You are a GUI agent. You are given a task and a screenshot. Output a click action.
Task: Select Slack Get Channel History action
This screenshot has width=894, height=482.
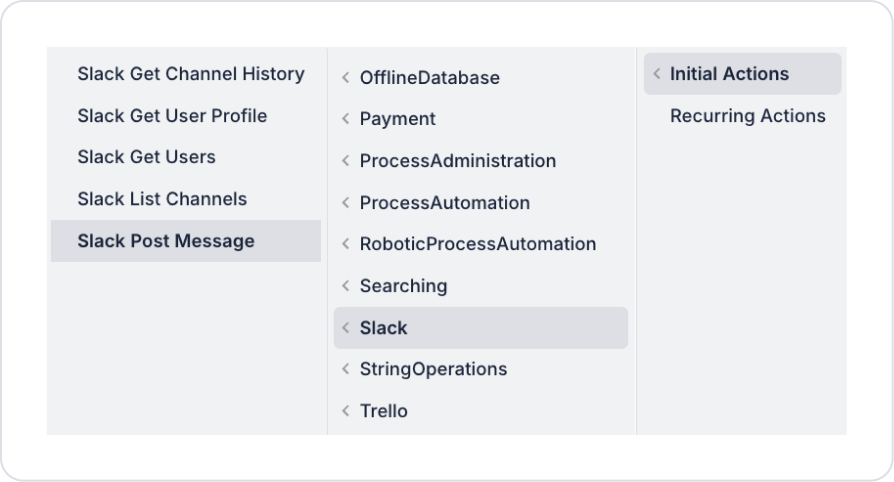190,74
